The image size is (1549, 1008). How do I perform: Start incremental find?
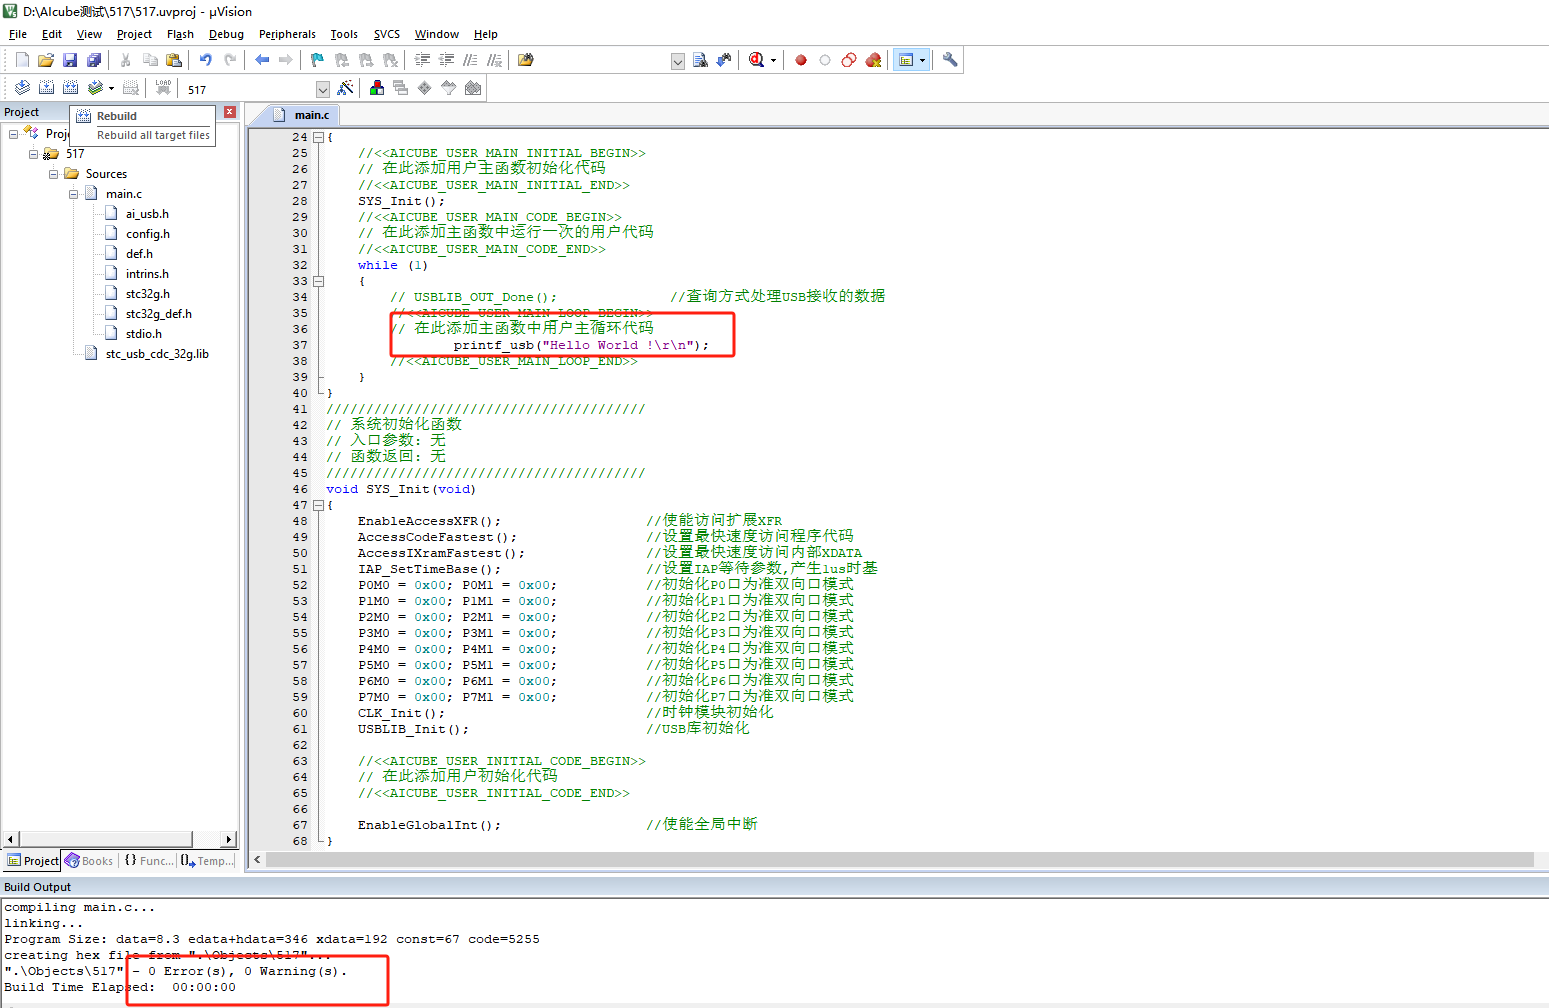[724, 60]
